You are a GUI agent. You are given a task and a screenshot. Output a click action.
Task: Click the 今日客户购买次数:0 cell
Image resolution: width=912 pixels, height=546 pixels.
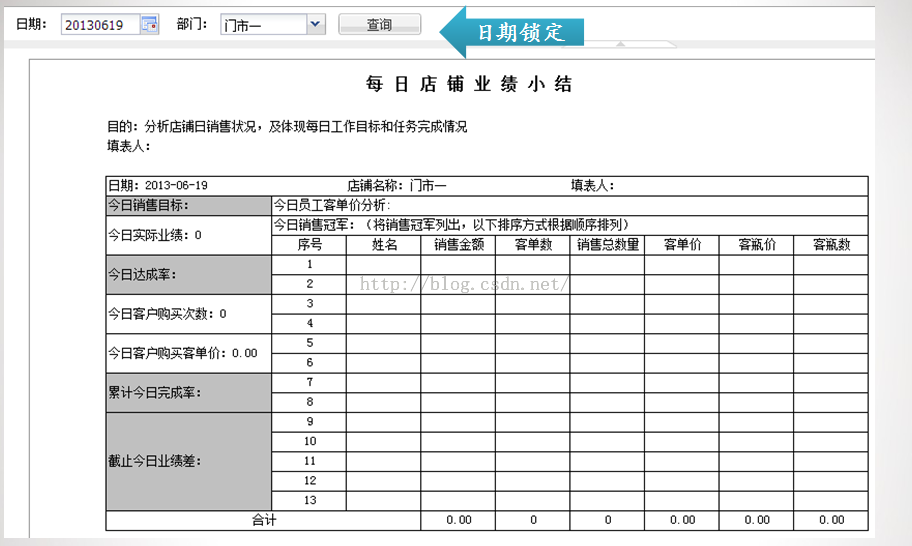(x=188, y=314)
